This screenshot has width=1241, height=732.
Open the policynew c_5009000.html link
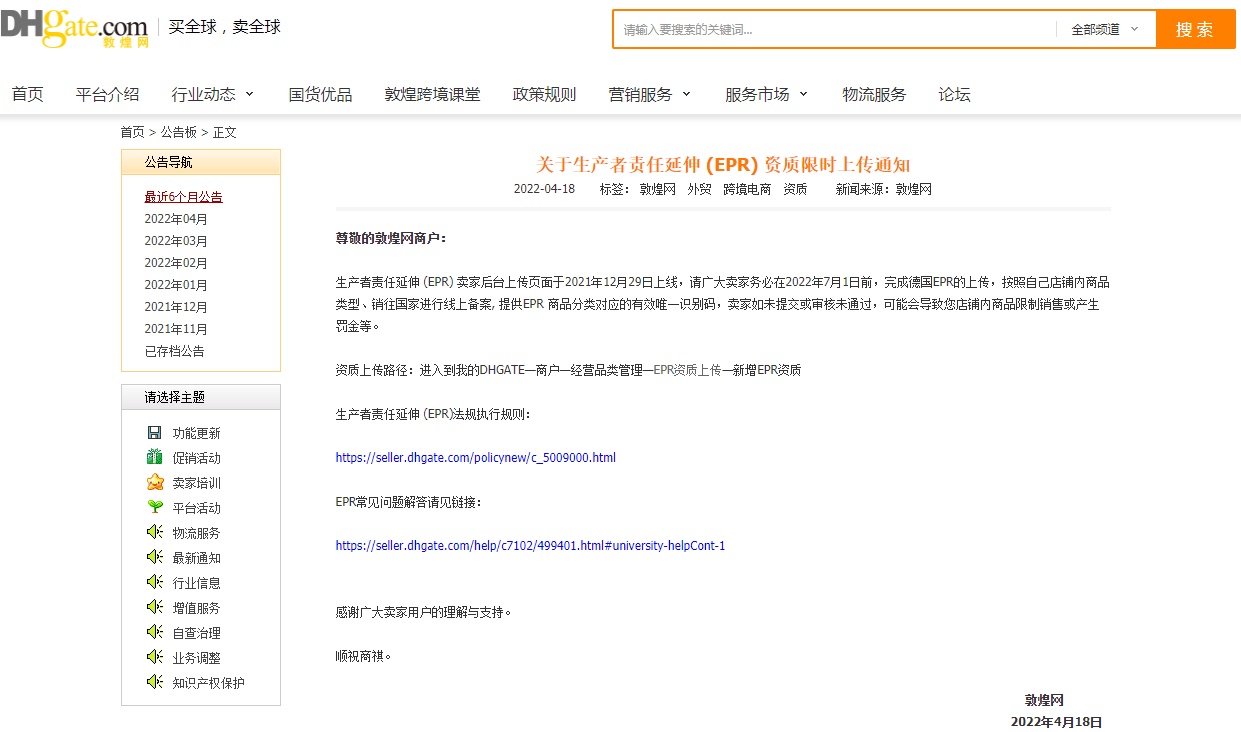(475, 458)
